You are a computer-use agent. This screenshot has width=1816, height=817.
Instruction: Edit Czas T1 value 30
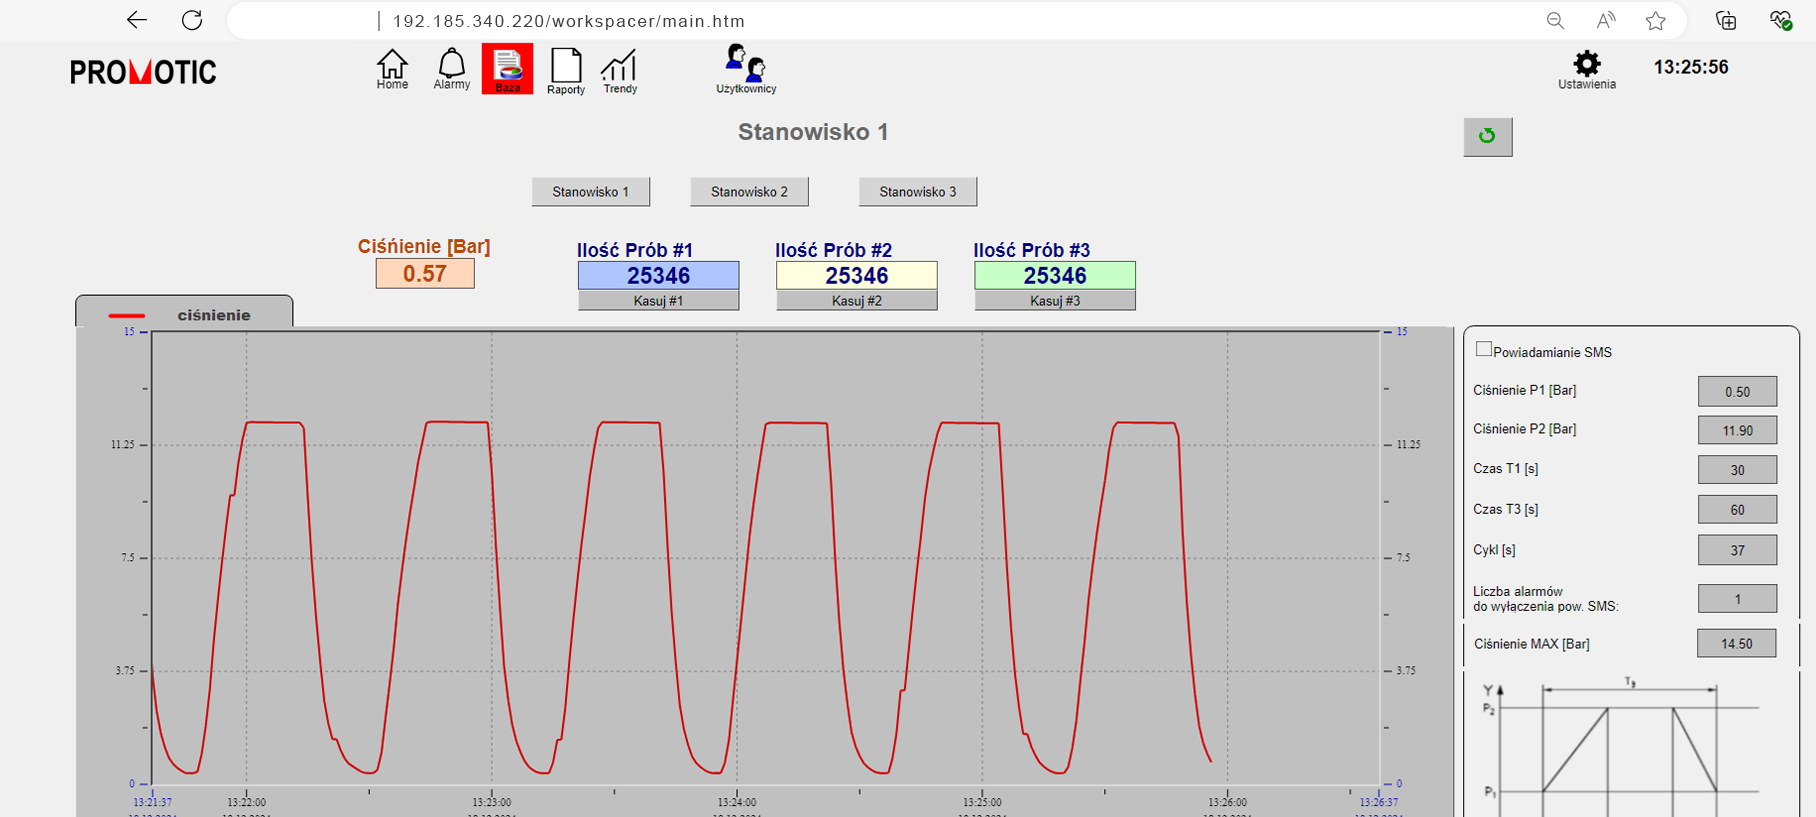[x=1737, y=470]
